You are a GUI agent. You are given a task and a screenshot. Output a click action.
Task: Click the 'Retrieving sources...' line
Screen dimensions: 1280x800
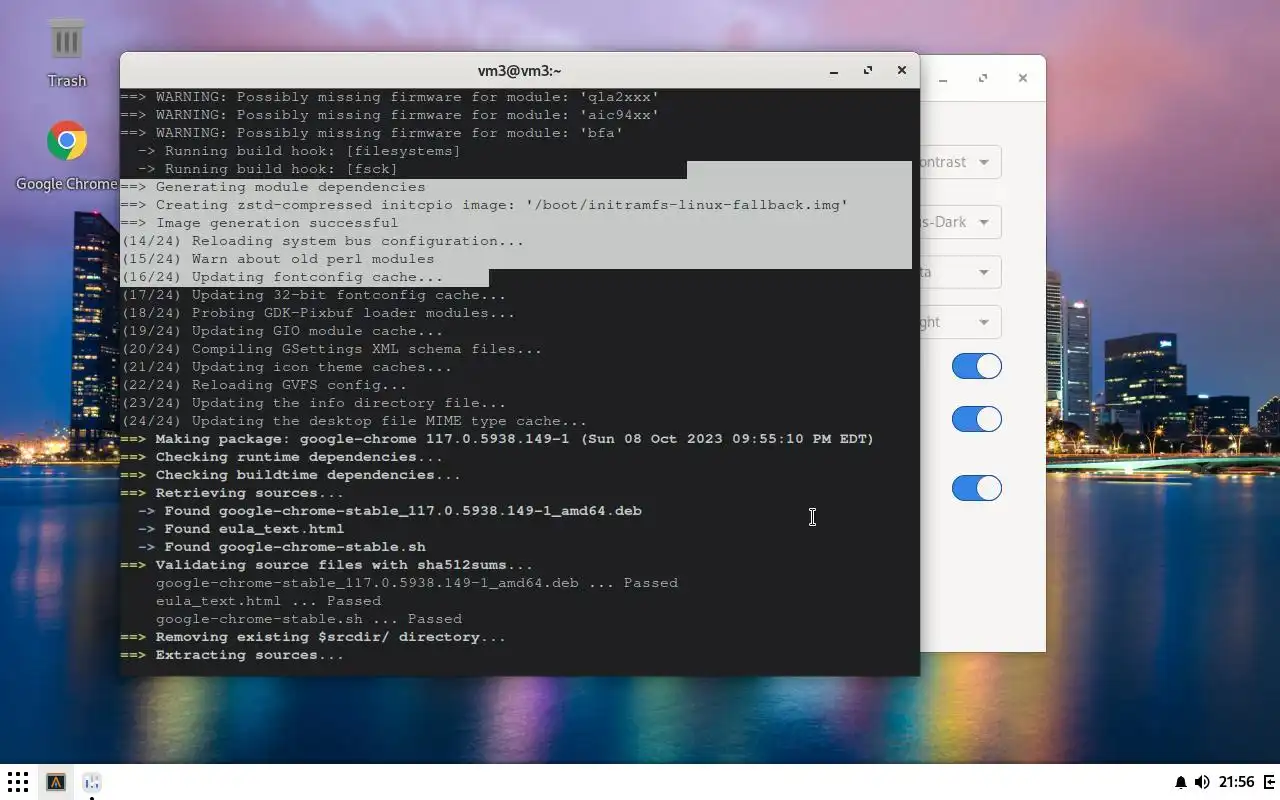pos(232,493)
